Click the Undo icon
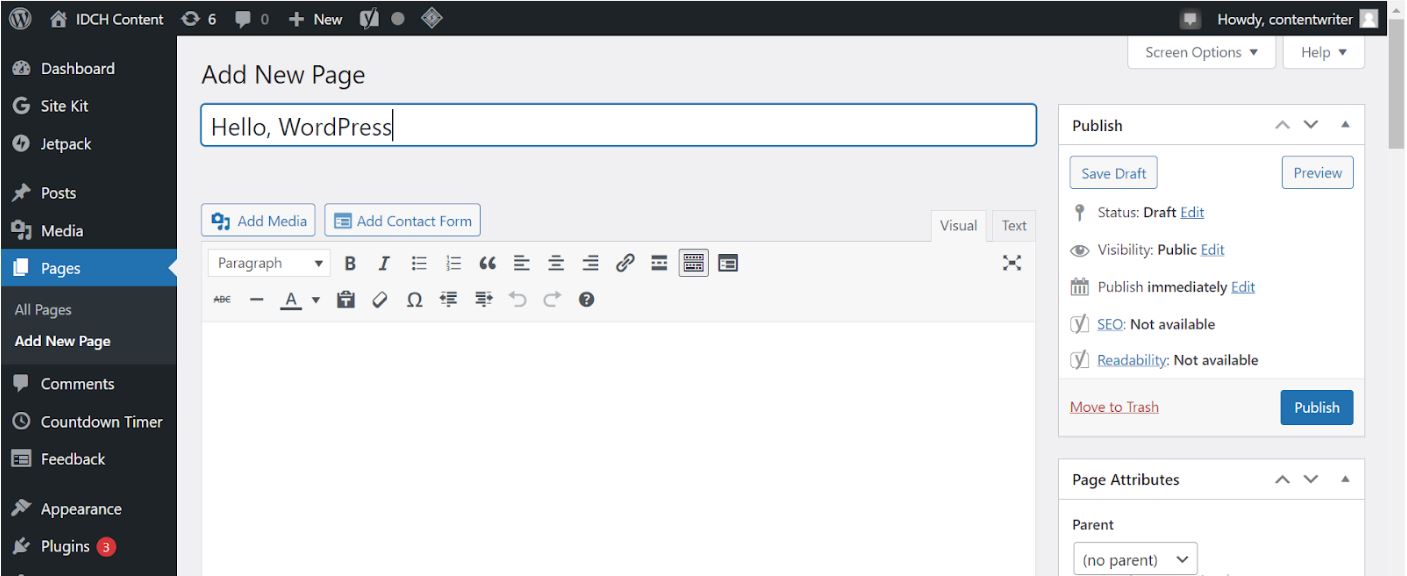The image size is (1407, 576). pyautogui.click(x=516, y=297)
